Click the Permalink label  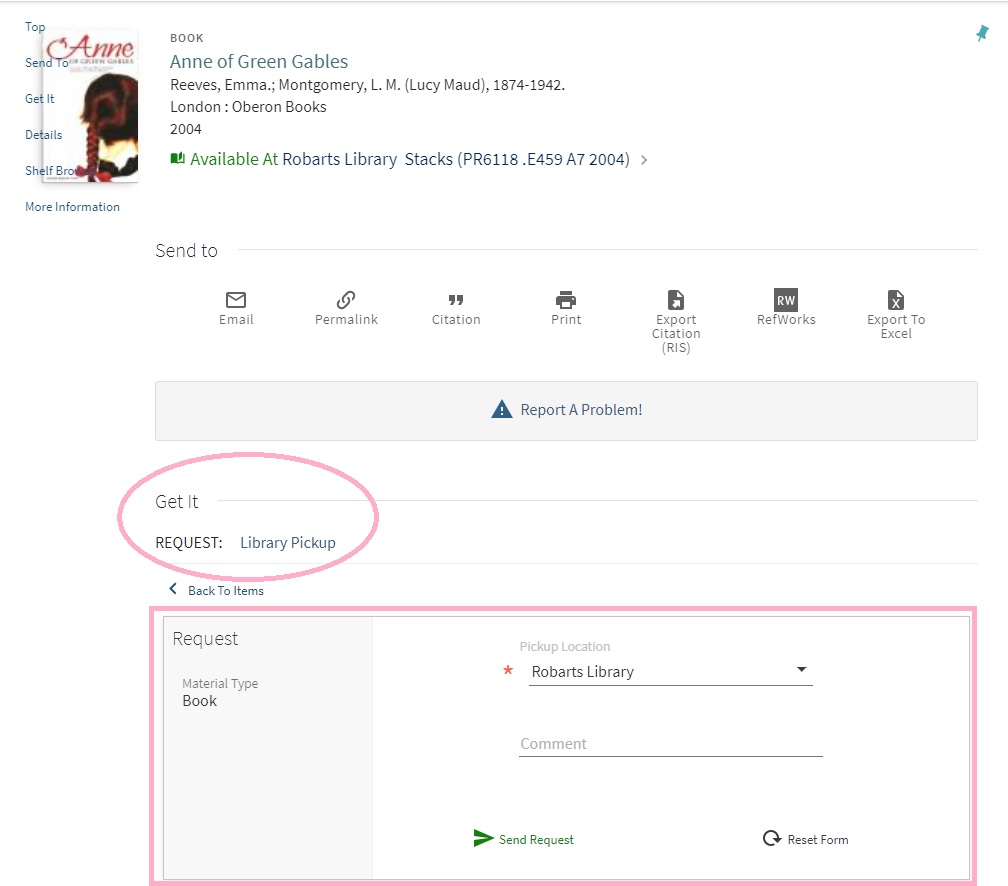pyautogui.click(x=346, y=320)
